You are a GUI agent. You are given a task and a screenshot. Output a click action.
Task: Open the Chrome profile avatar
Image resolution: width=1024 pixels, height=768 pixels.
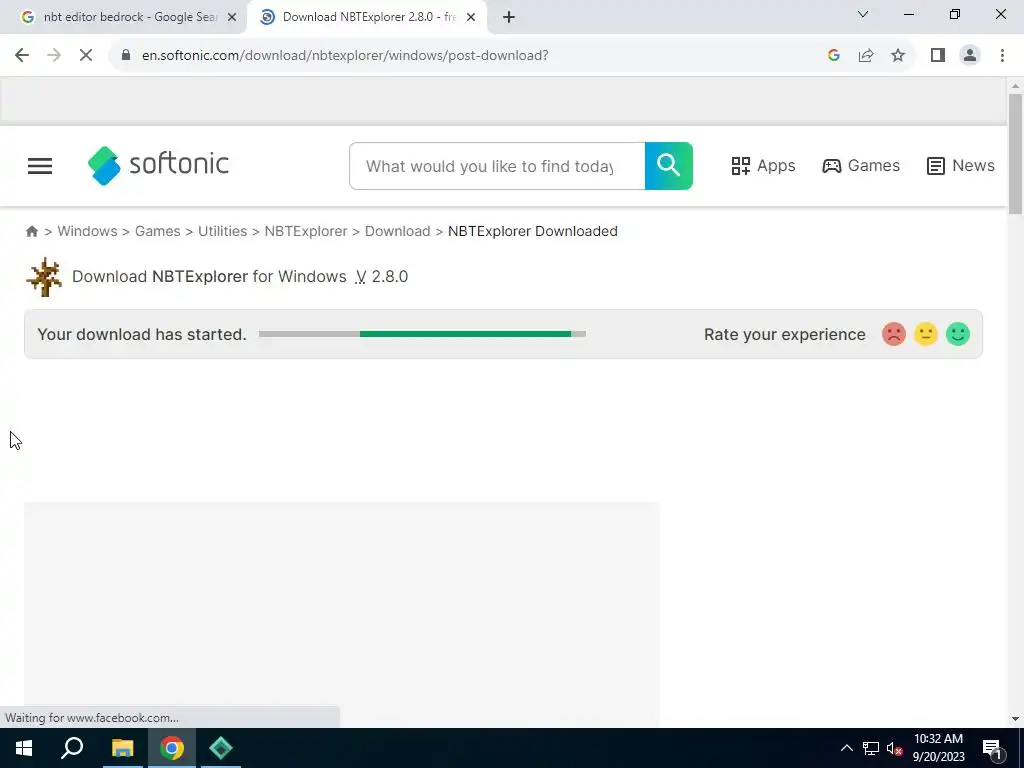pos(970,56)
